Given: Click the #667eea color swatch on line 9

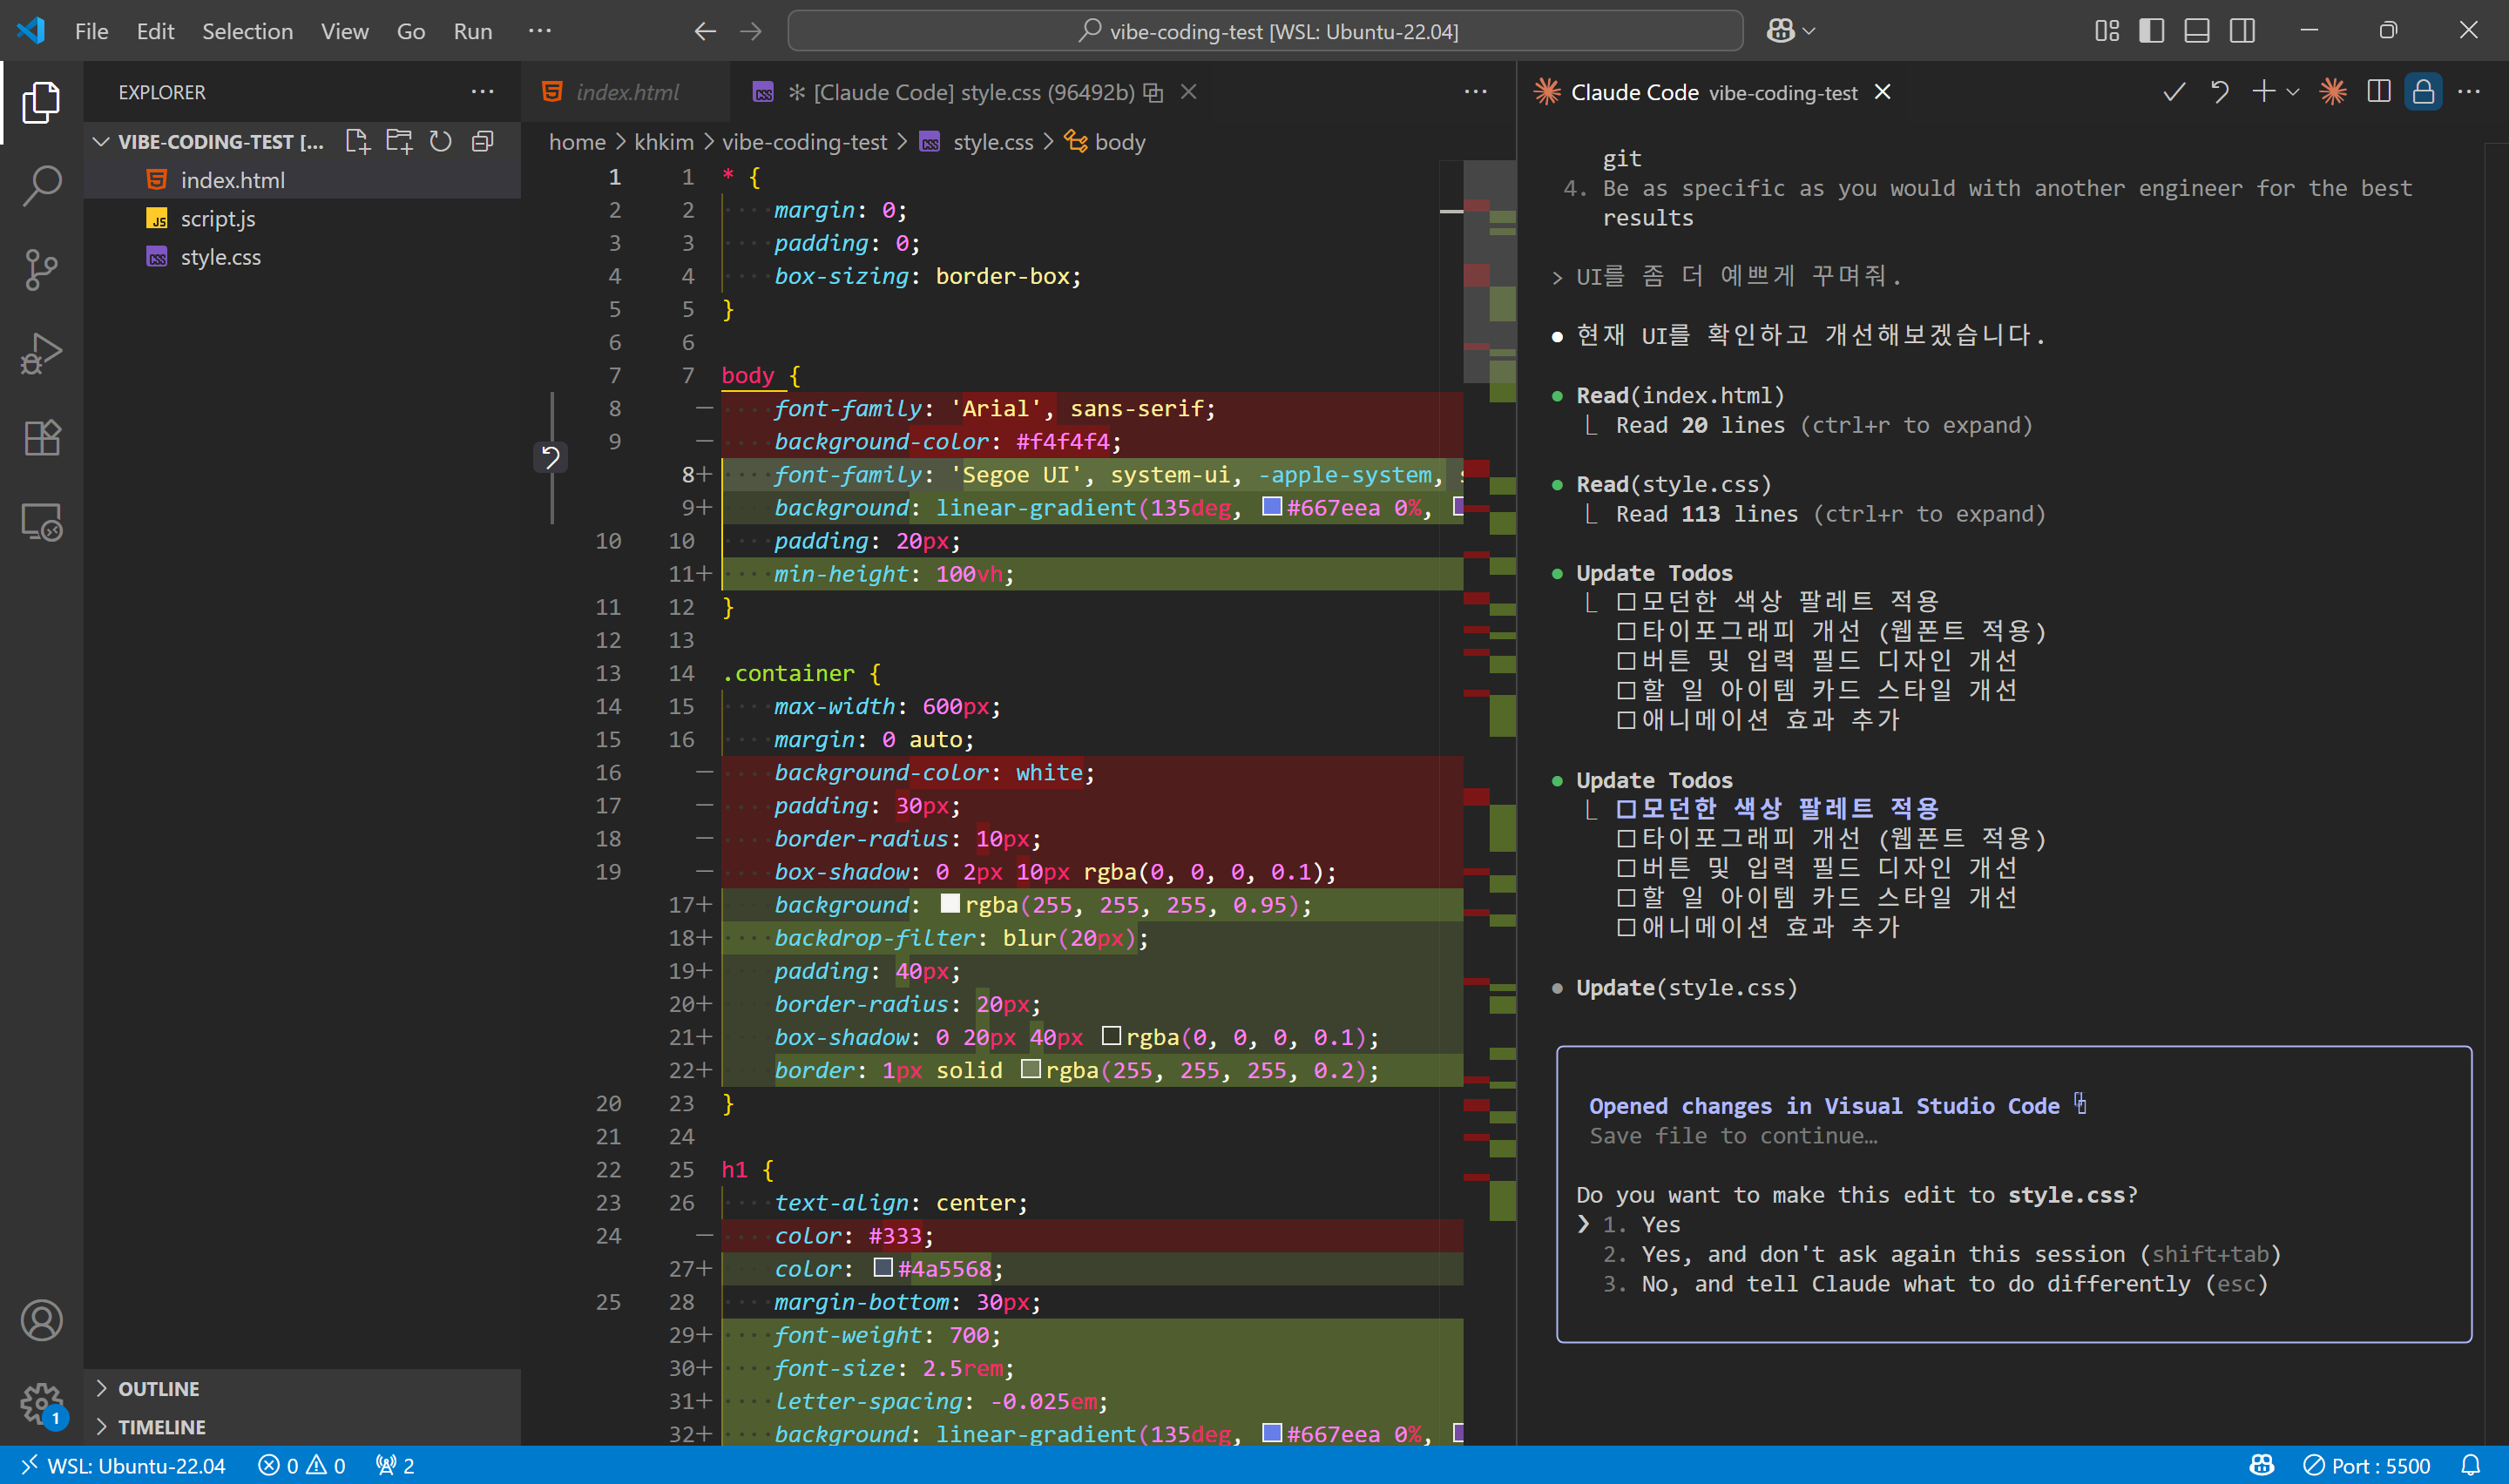Looking at the screenshot, I should click(x=1271, y=507).
